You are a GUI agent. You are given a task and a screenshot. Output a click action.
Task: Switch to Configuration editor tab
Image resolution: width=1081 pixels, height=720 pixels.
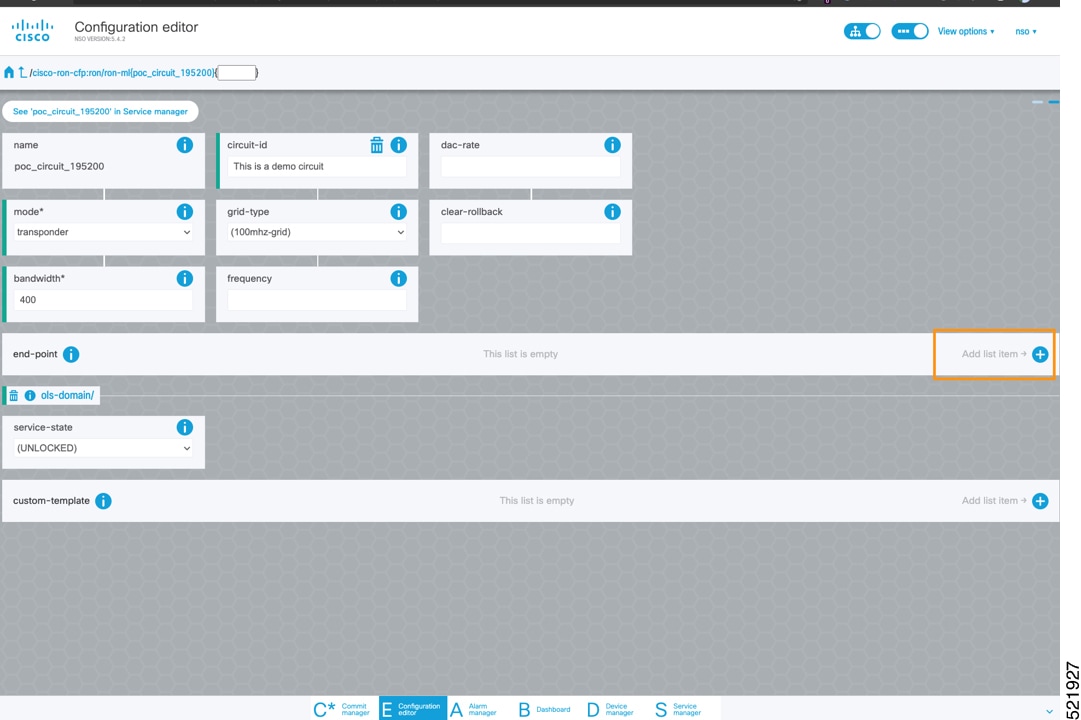[412, 709]
